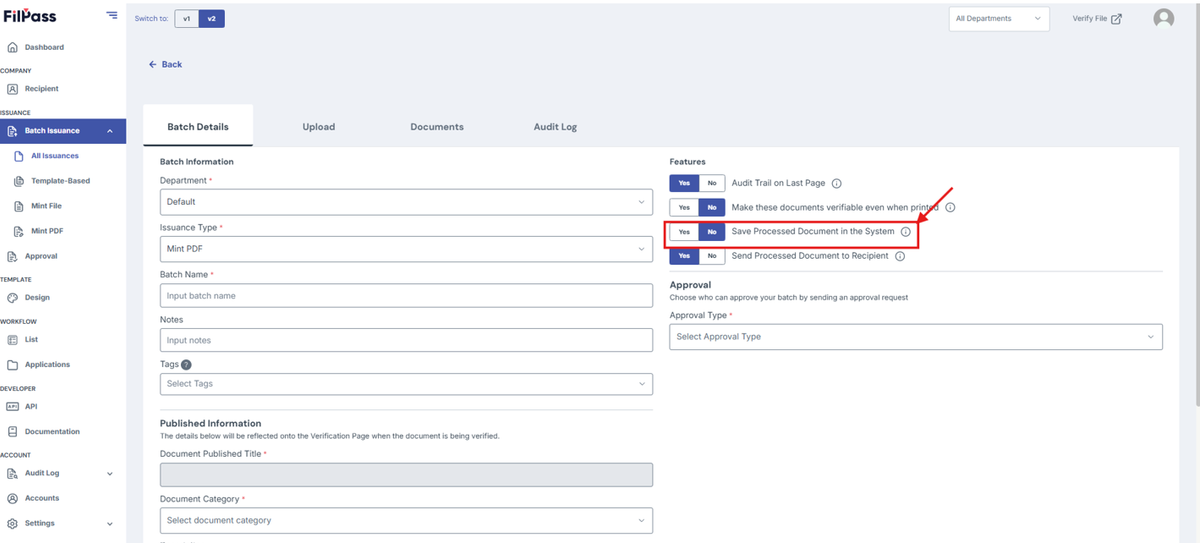Click the Verify File external link icon
This screenshot has width=1200, height=543.
1116,18
